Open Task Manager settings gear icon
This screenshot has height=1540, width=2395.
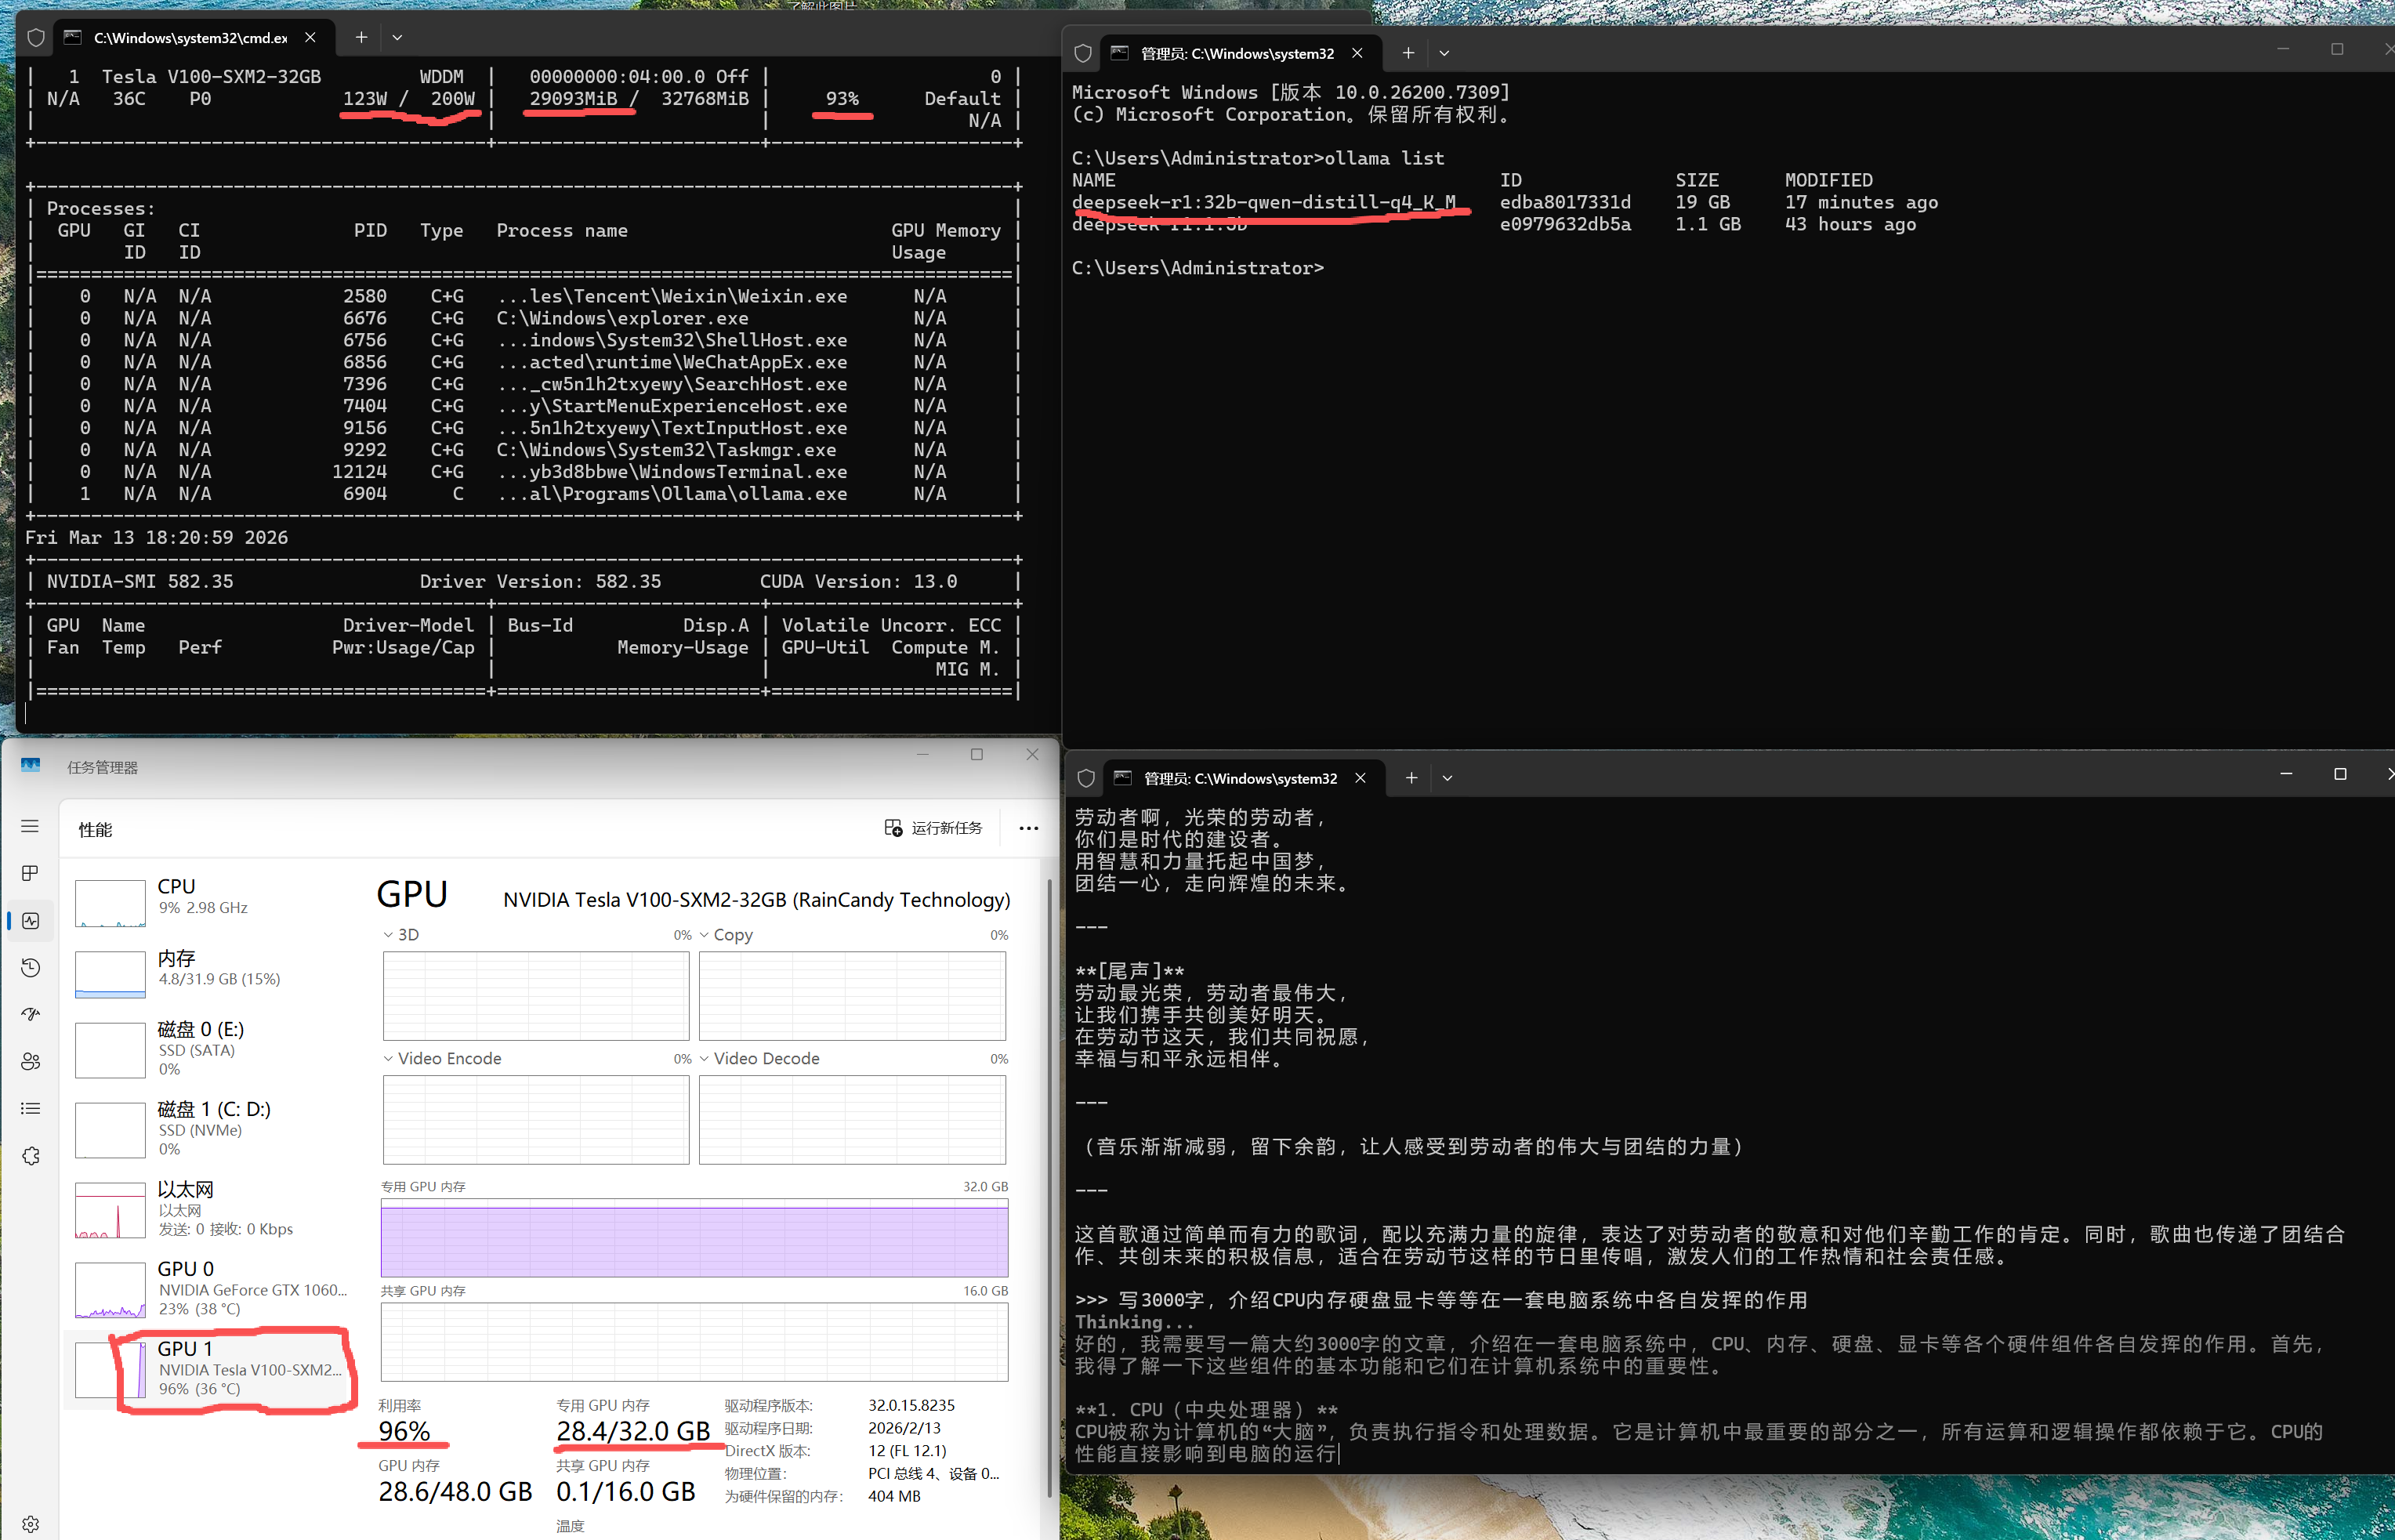30,1524
